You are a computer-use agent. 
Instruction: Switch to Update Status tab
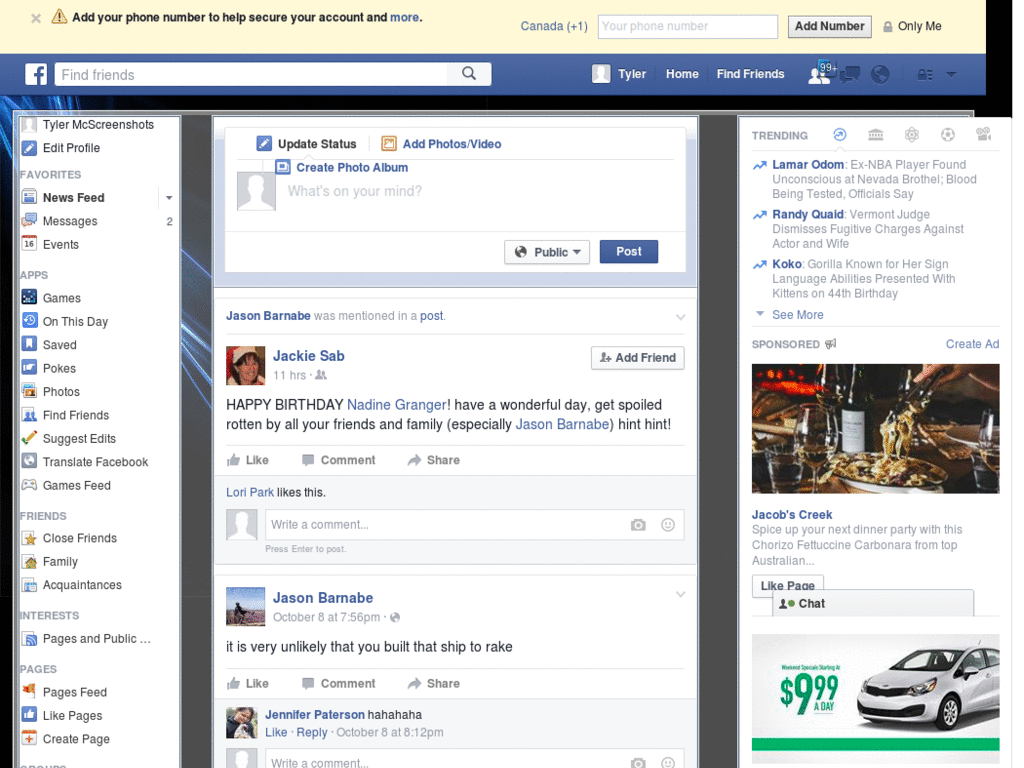pos(306,144)
